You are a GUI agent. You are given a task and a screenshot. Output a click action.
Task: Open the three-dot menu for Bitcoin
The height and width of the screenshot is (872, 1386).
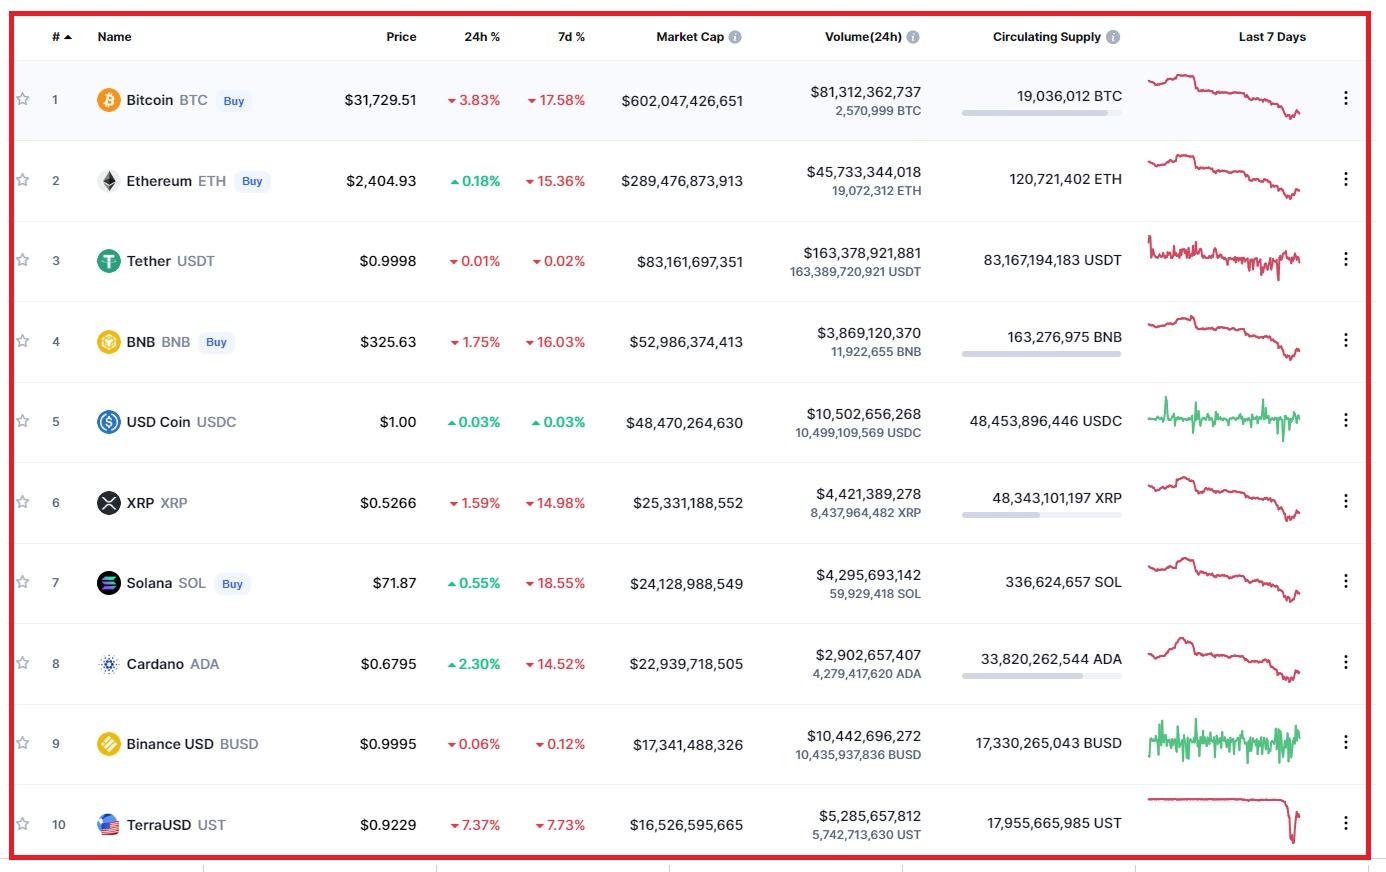[x=1345, y=98]
